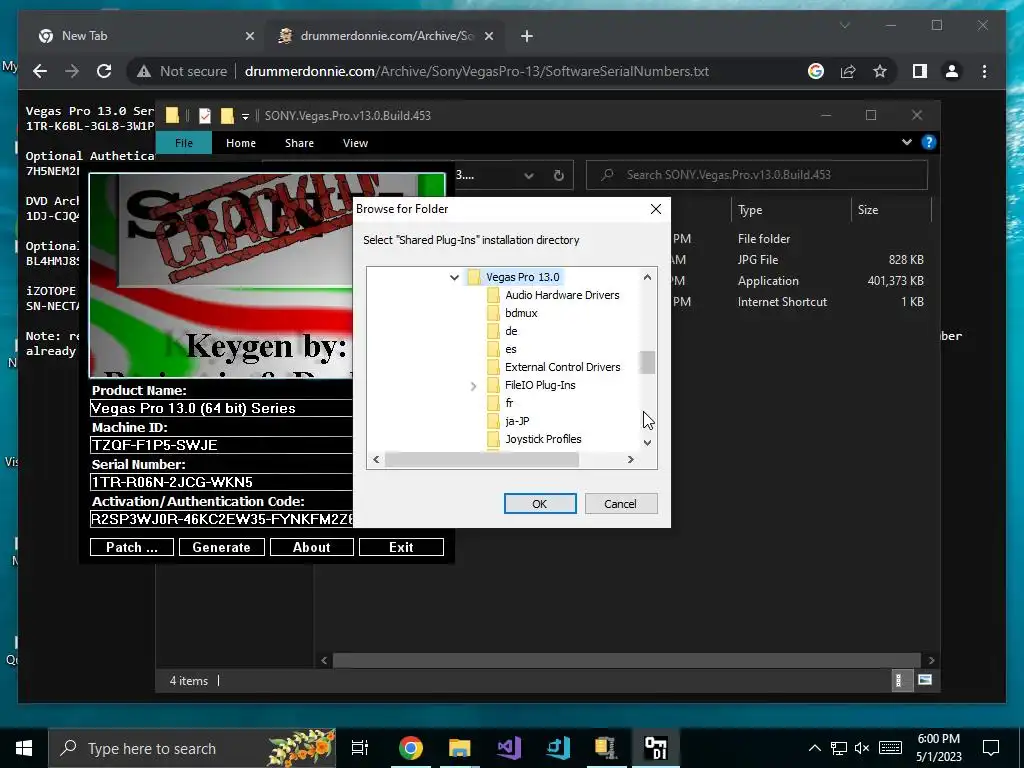Viewport: 1024px width, 768px height.
Task: Close the drummerdonnie.com tab
Action: click(x=489, y=36)
